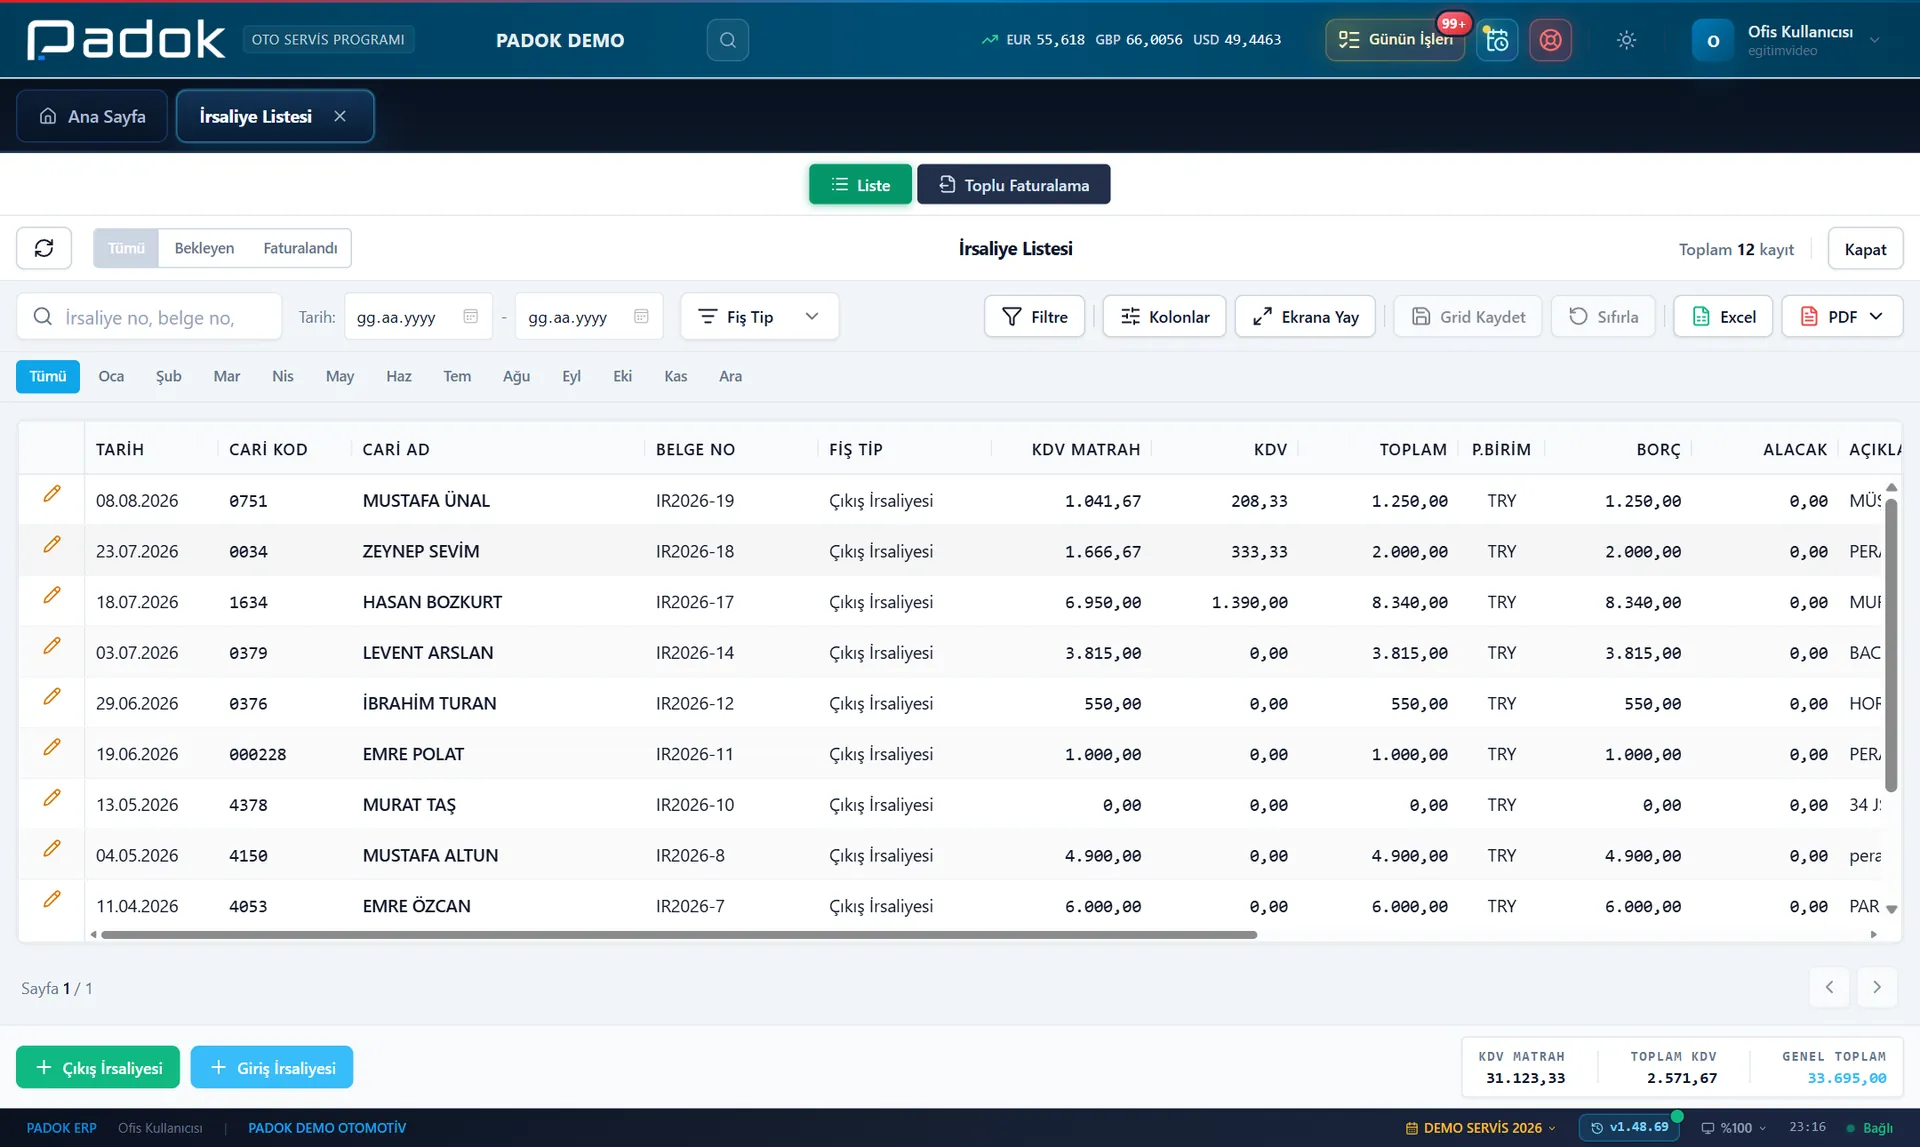This screenshot has width=1920, height=1147.
Task: Focus the İrsaliye no search field
Action: 149,317
